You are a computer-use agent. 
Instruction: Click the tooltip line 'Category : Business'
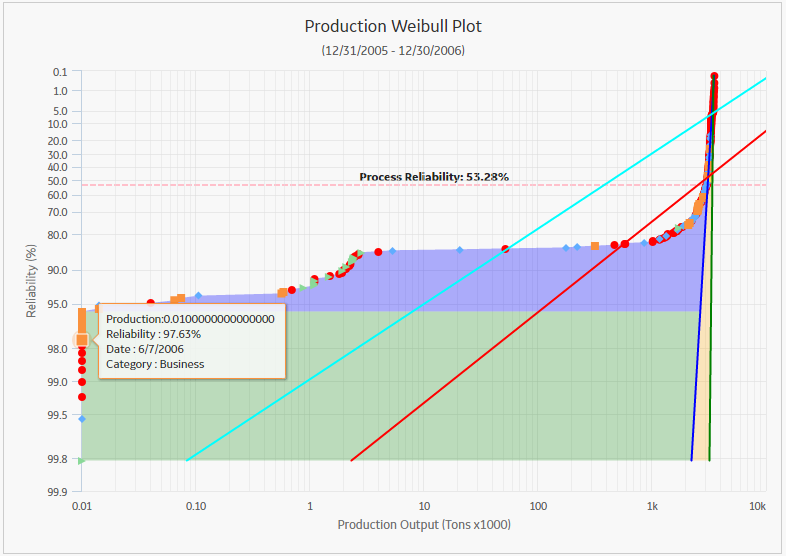pos(155,364)
